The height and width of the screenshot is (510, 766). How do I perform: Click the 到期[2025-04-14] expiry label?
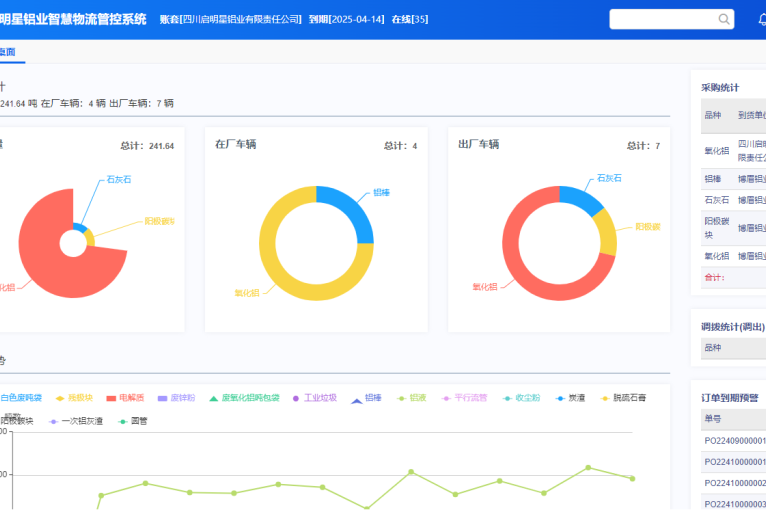point(346,20)
